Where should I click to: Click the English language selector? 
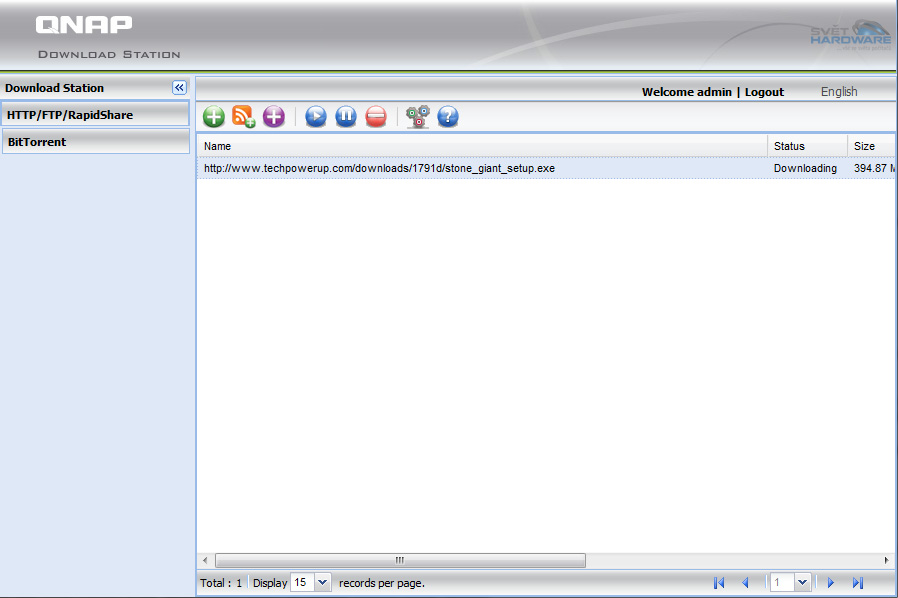click(x=839, y=91)
